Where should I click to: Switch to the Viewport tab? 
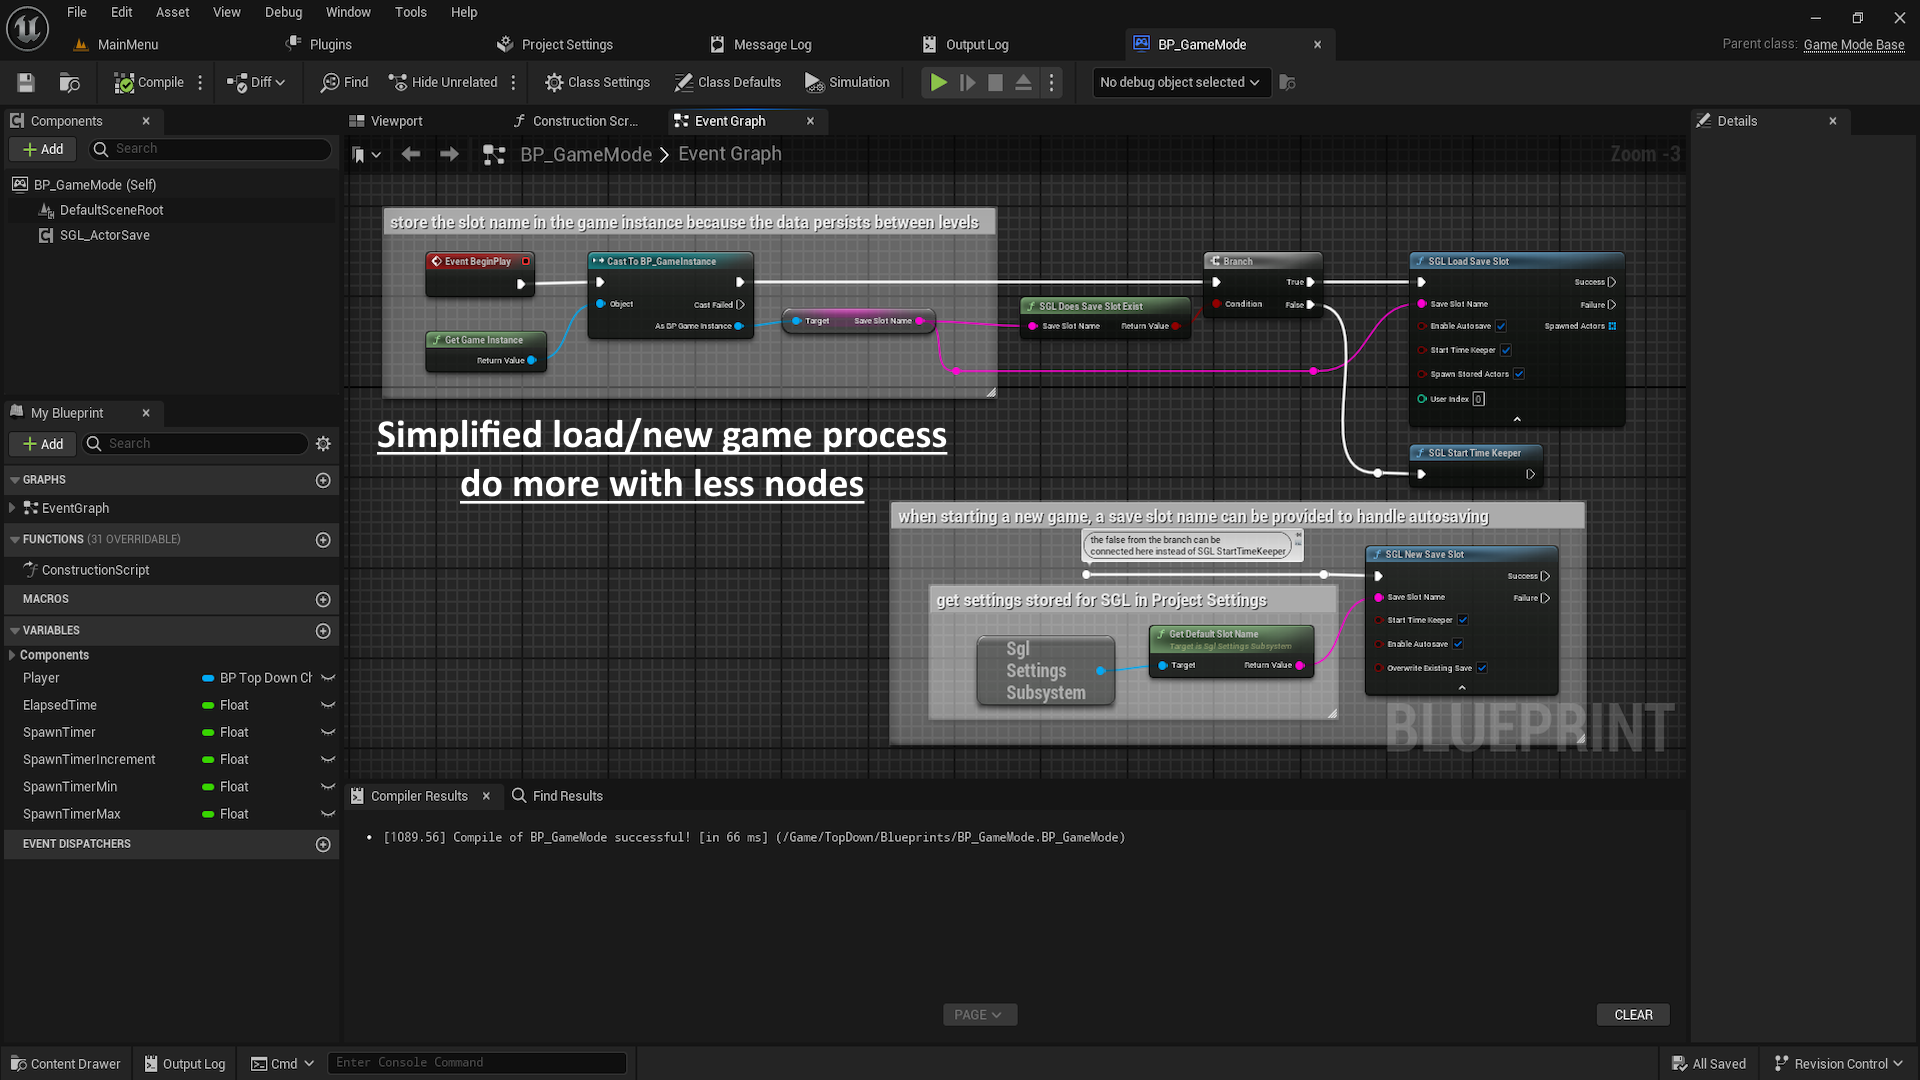point(396,121)
